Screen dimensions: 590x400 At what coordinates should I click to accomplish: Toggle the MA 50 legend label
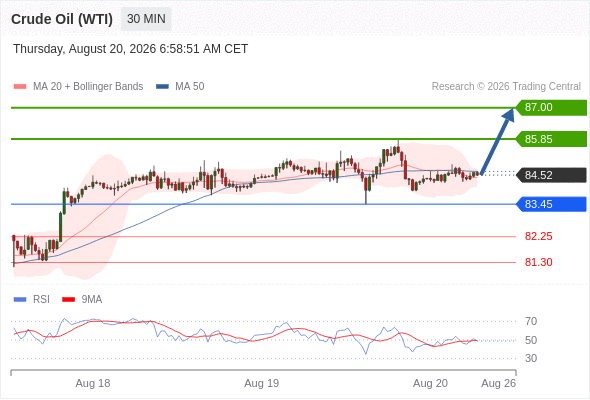[x=190, y=87]
